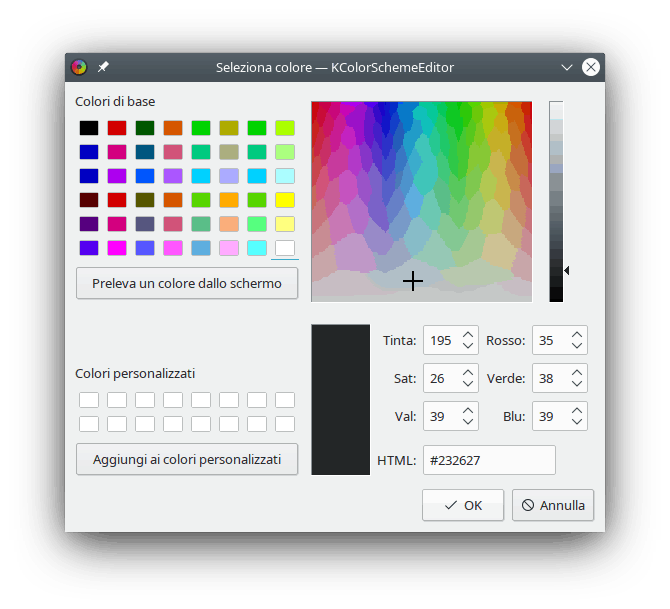Click the KColorSchemeEditor app icon in title bar
The height and width of the screenshot is (609, 670).
coord(79,67)
